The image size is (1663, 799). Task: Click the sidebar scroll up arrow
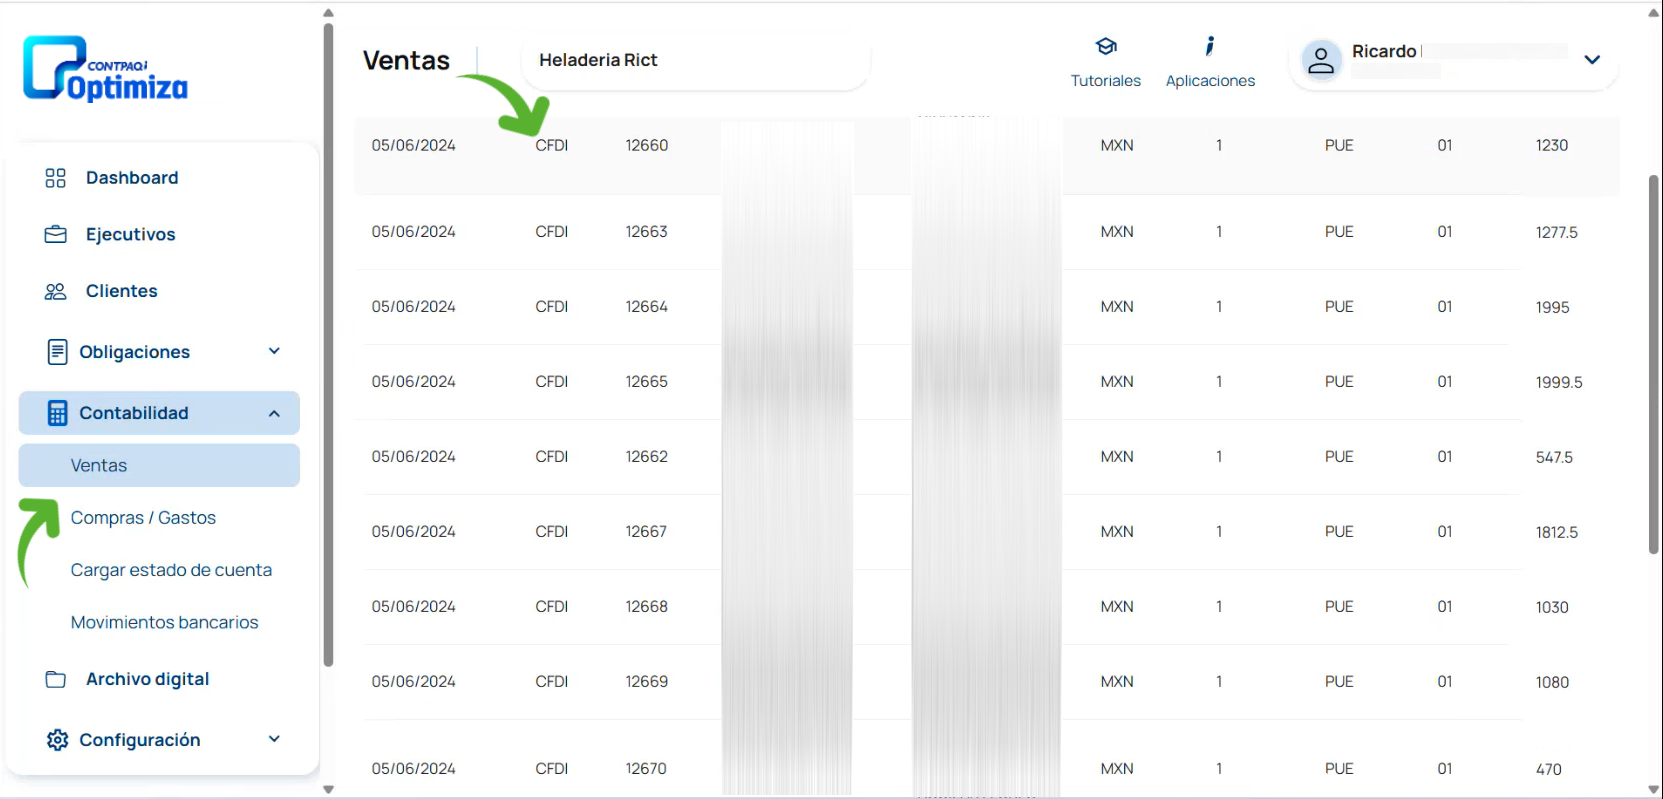coord(328,13)
